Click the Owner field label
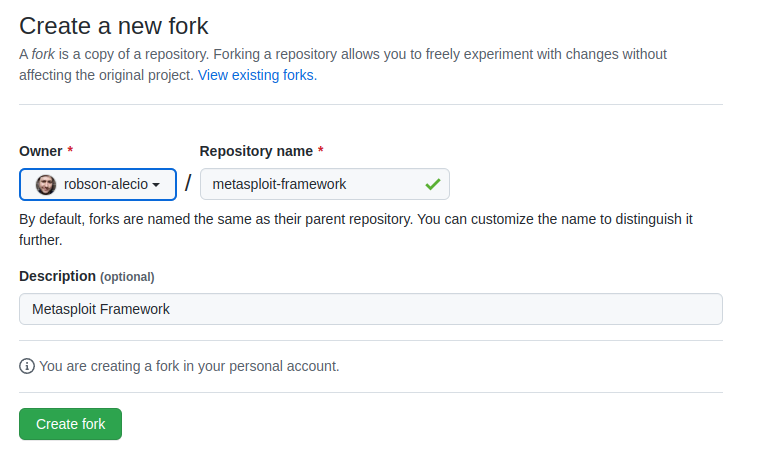 point(41,152)
